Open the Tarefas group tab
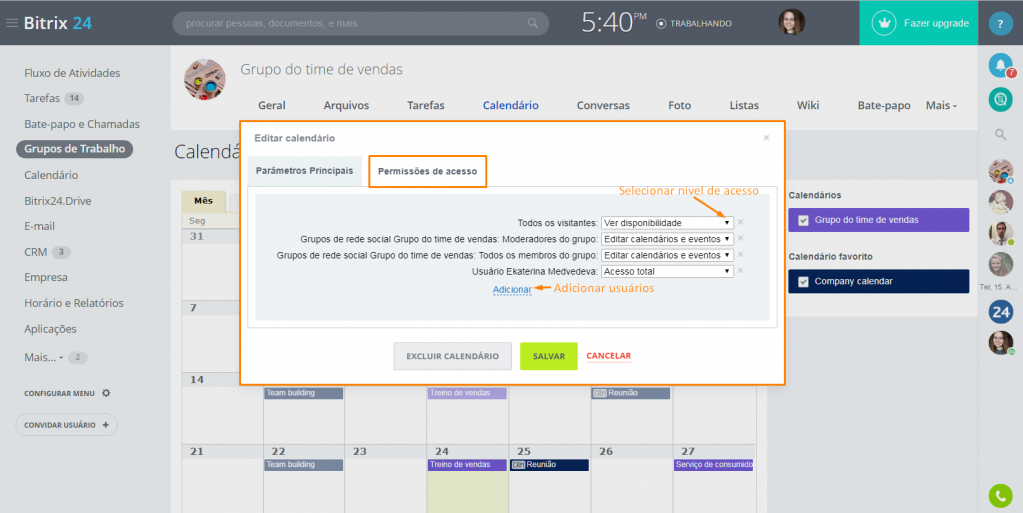1023x513 pixels. pyautogui.click(x=425, y=105)
